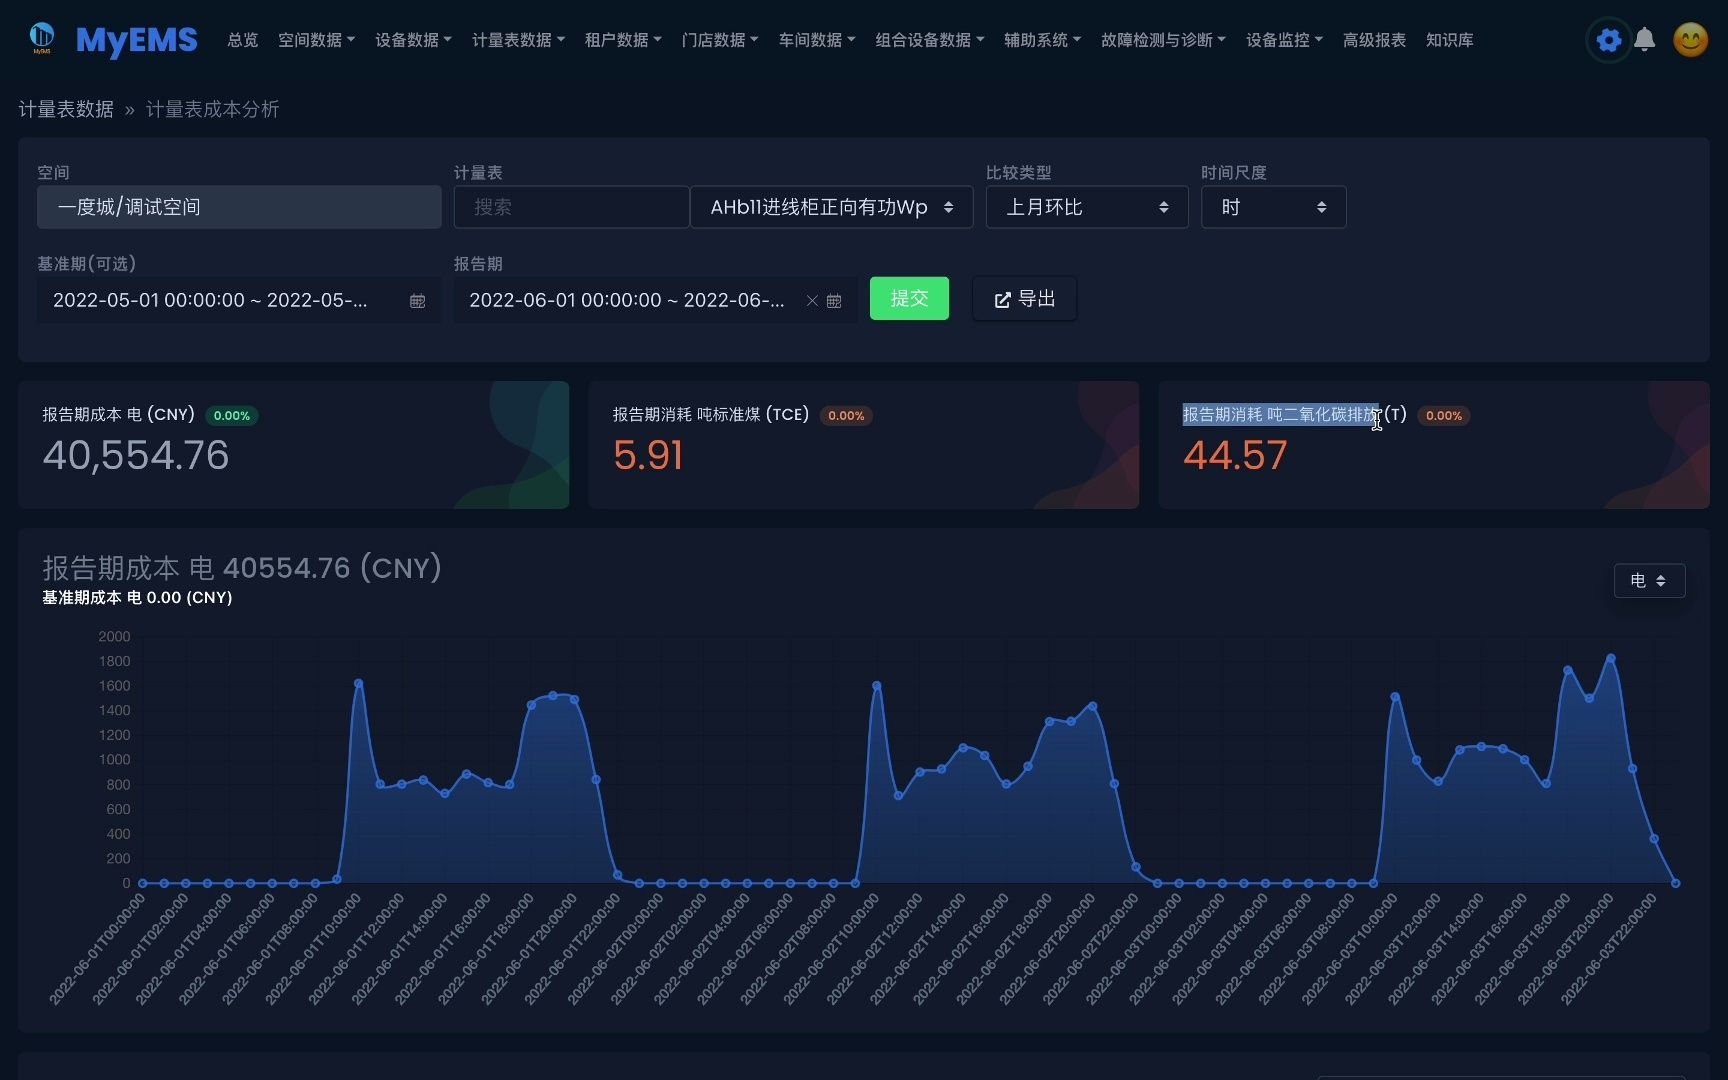The height and width of the screenshot is (1080, 1728).
Task: Click highlighted 报告期消耗 吨二氧化碳排放 label
Action: click(1280, 414)
